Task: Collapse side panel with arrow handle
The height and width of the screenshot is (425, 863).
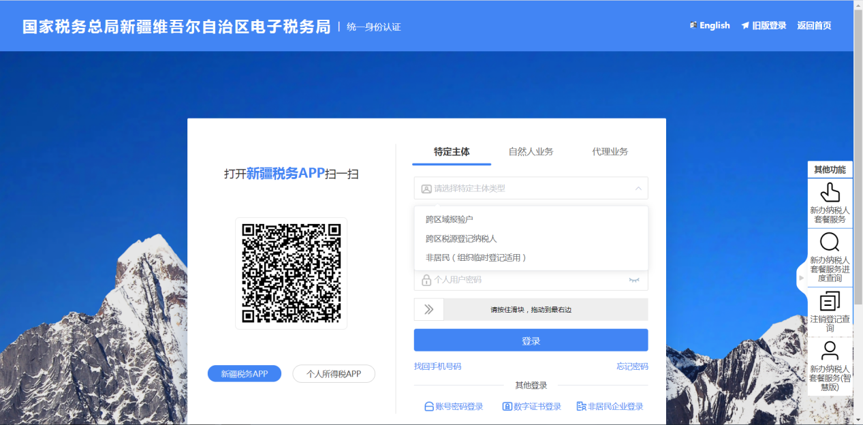Action: click(802, 278)
